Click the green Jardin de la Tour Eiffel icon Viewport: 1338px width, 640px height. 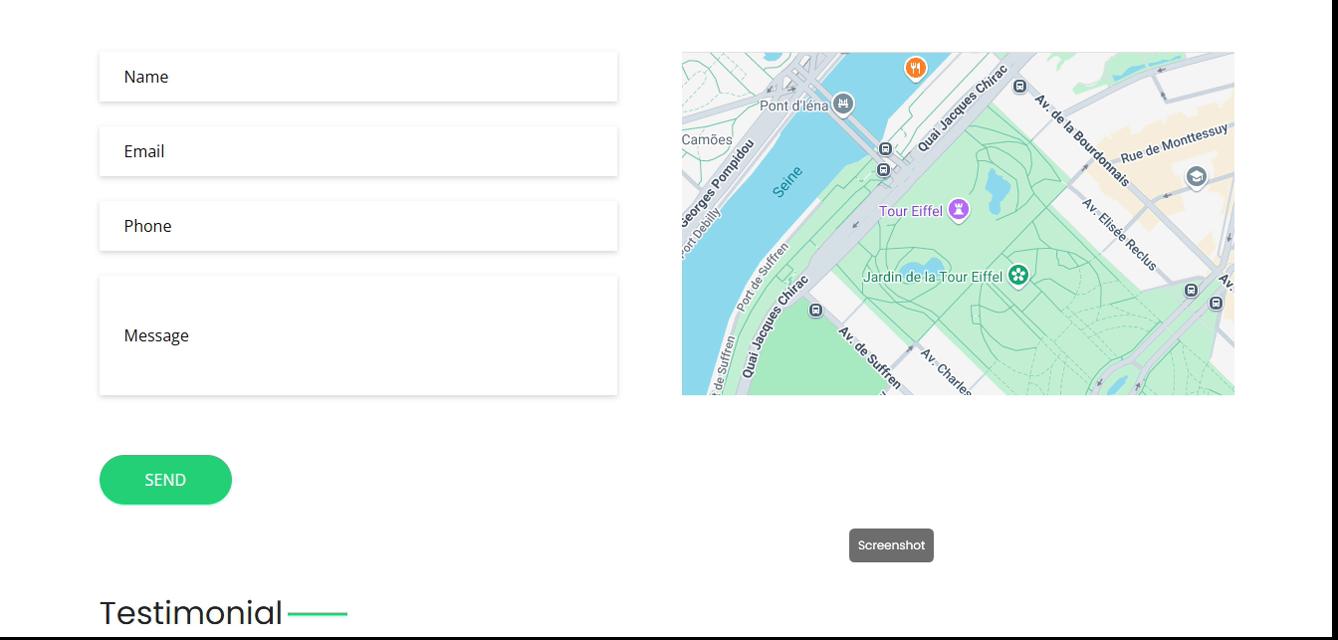coord(1018,275)
